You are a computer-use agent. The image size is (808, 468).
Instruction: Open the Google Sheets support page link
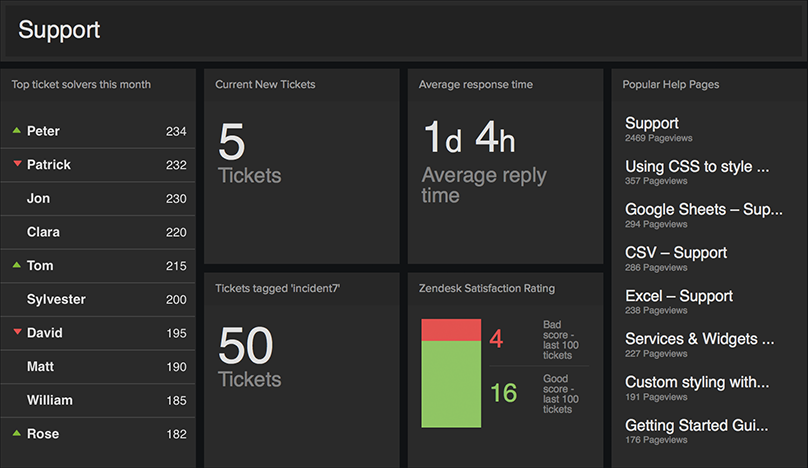pos(703,209)
